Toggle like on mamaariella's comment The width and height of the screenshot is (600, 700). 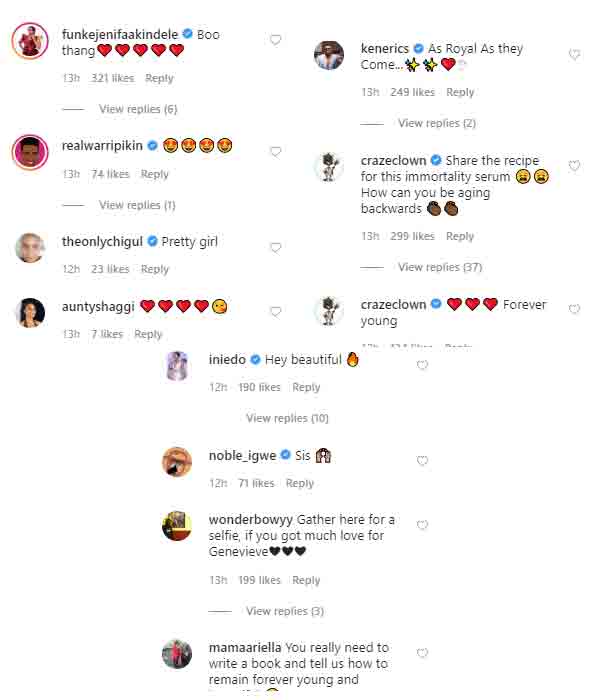(422, 653)
